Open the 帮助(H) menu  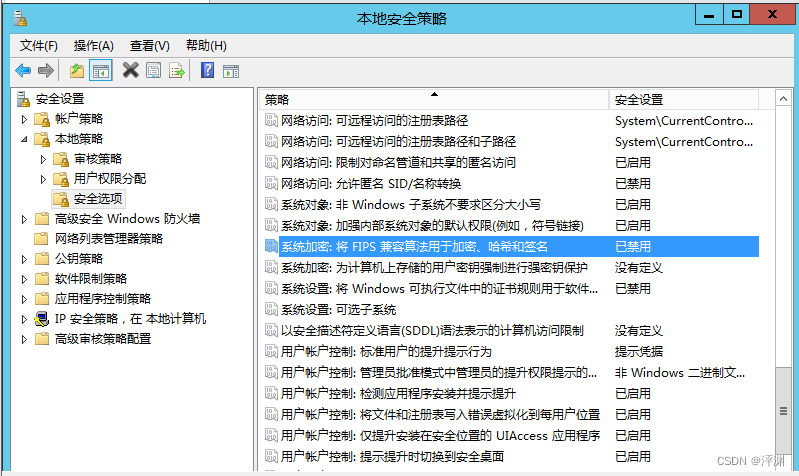click(x=206, y=46)
